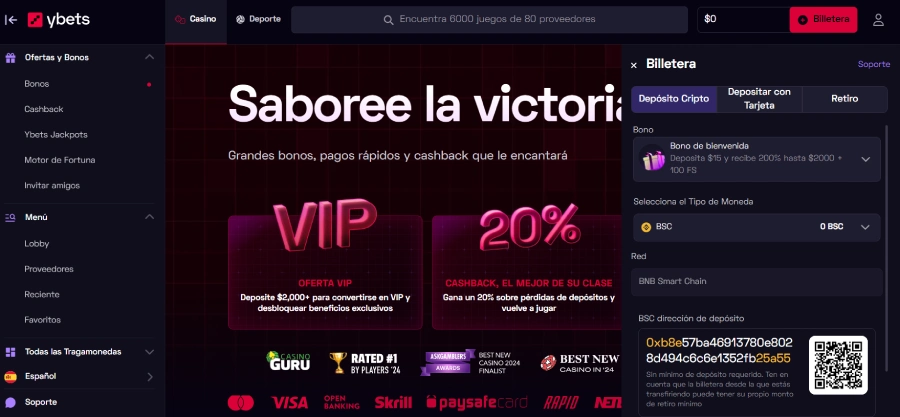
Task: Select the Retiro tab
Action: [x=844, y=99]
